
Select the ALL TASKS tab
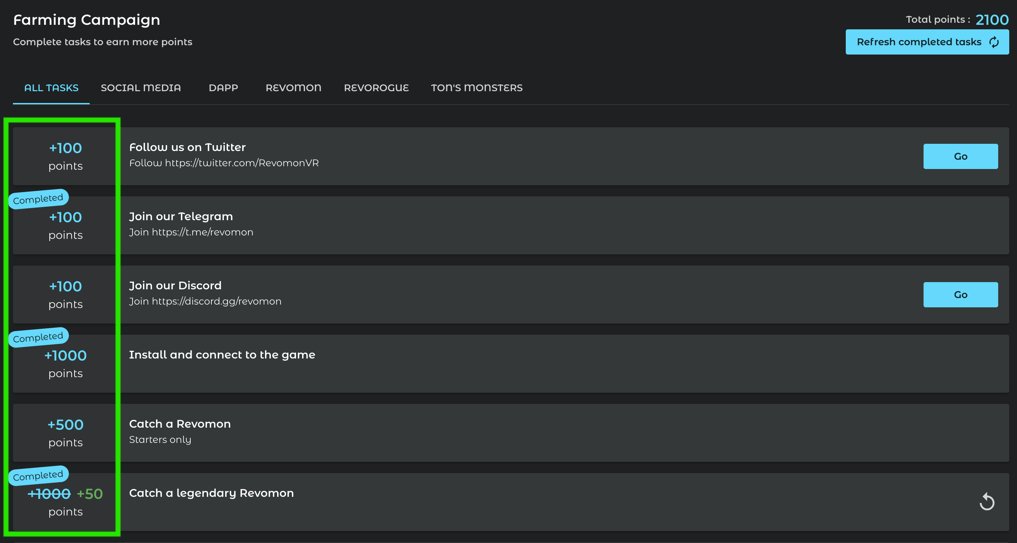51,88
